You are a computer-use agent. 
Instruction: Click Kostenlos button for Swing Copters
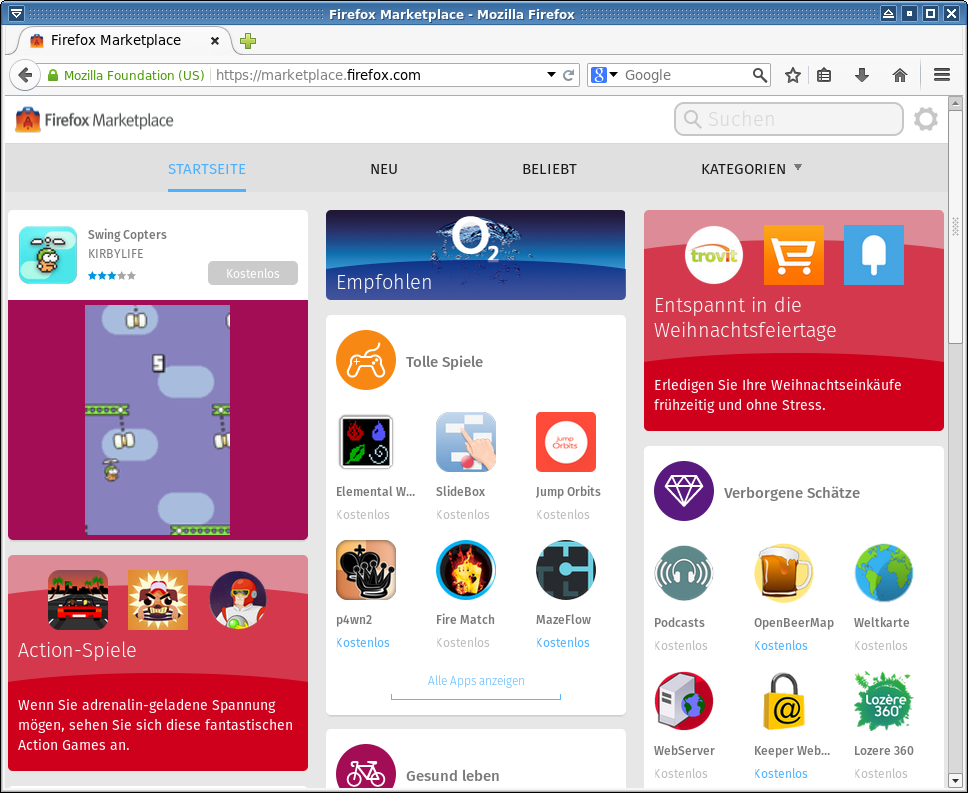253,273
